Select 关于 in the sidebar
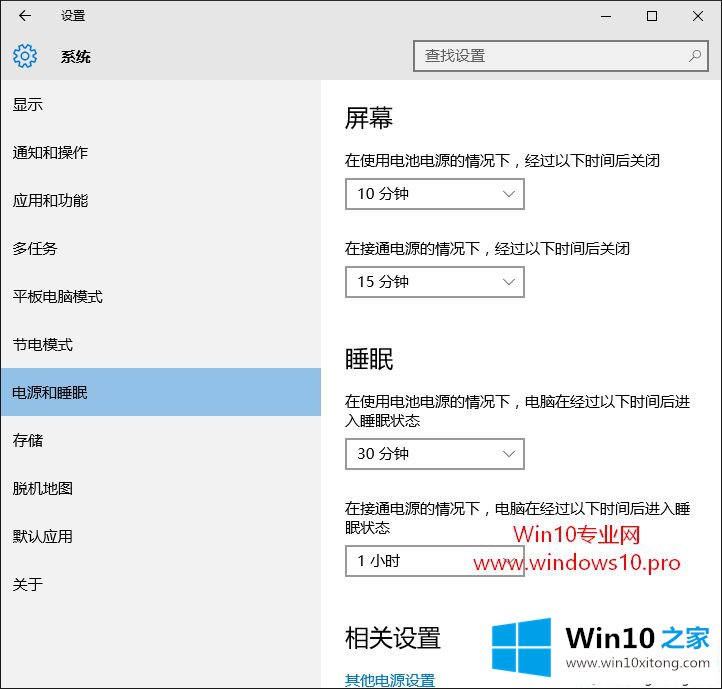722x689 pixels. [28, 584]
